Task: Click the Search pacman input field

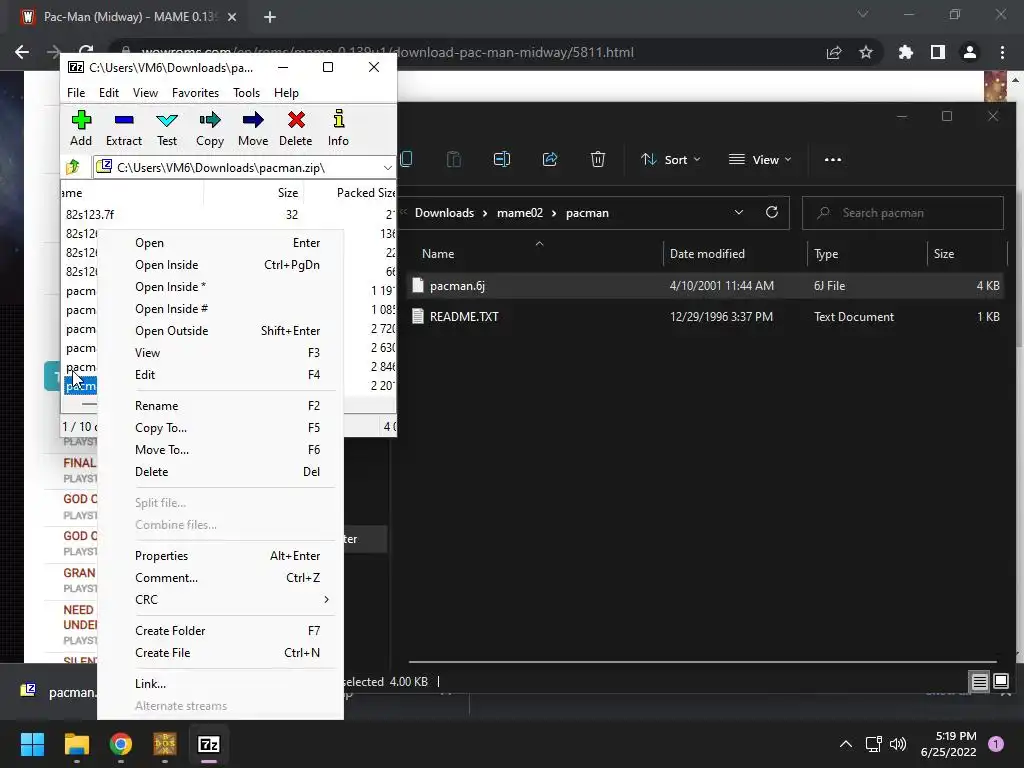Action: 903,213
